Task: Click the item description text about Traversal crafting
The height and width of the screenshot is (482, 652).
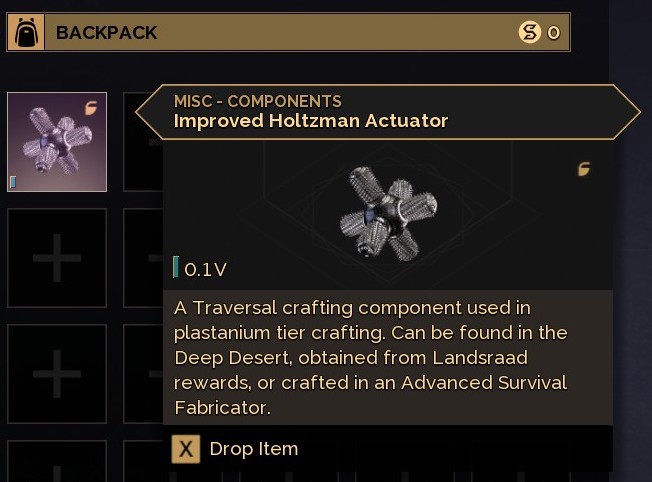Action: click(370, 357)
